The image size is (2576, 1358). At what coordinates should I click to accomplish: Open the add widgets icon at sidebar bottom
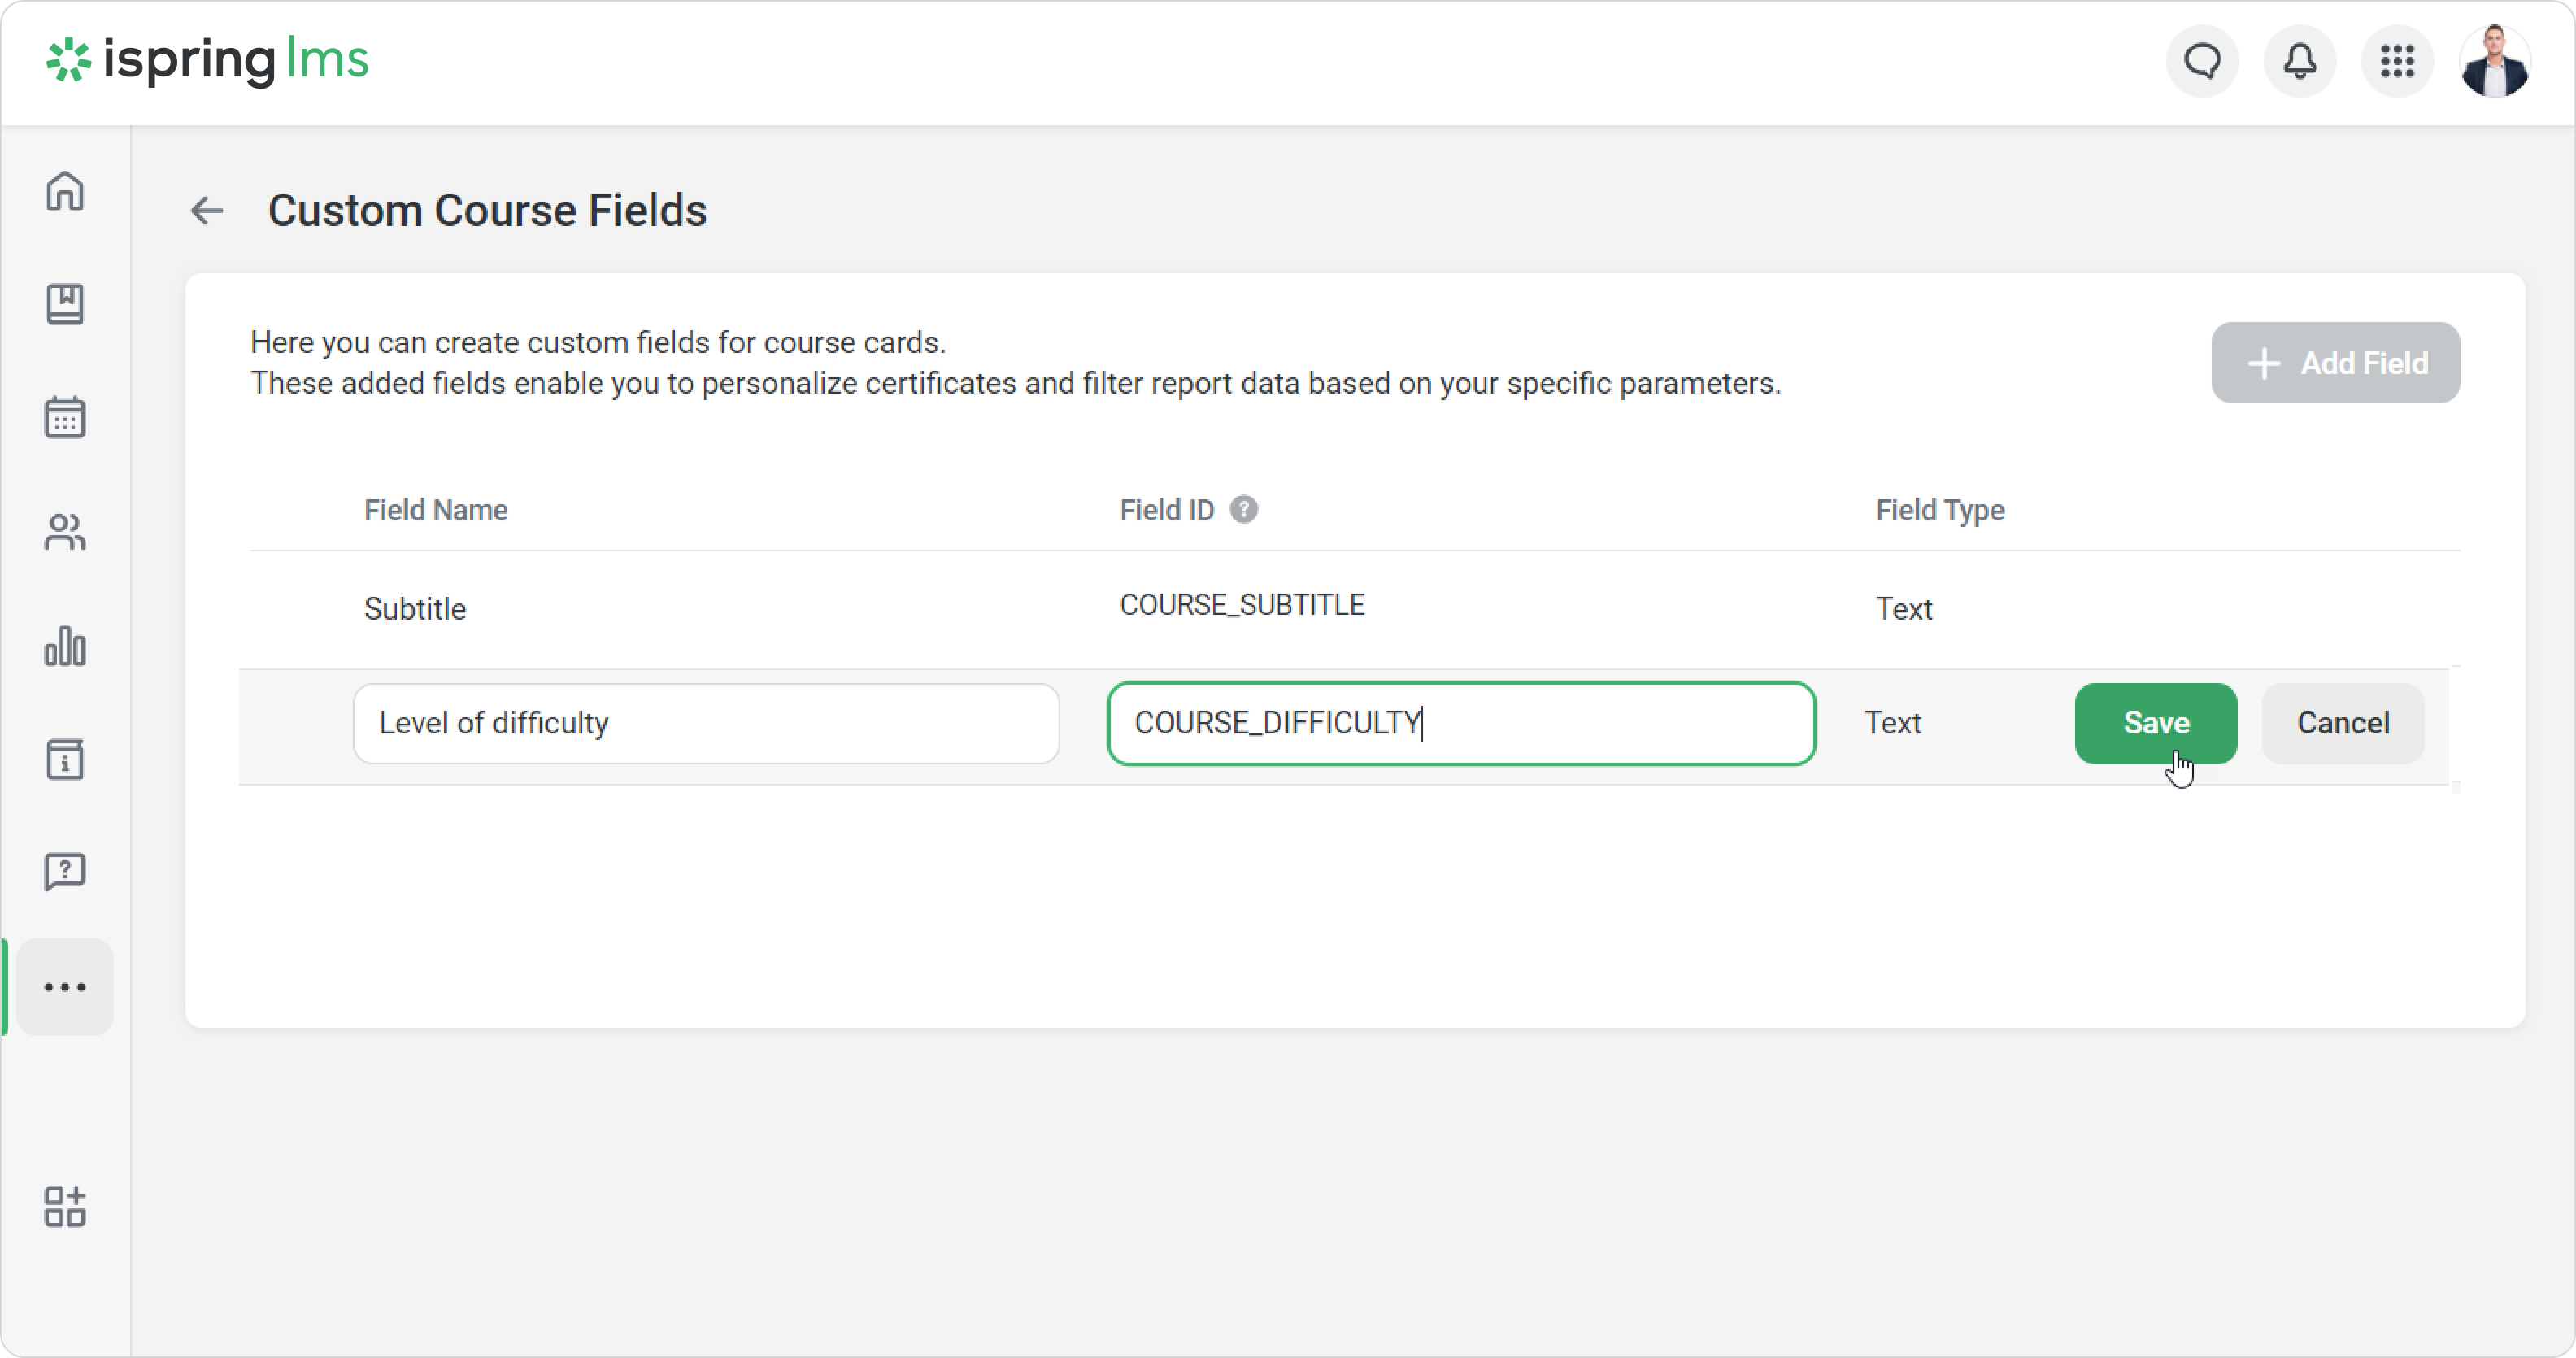[65, 1207]
